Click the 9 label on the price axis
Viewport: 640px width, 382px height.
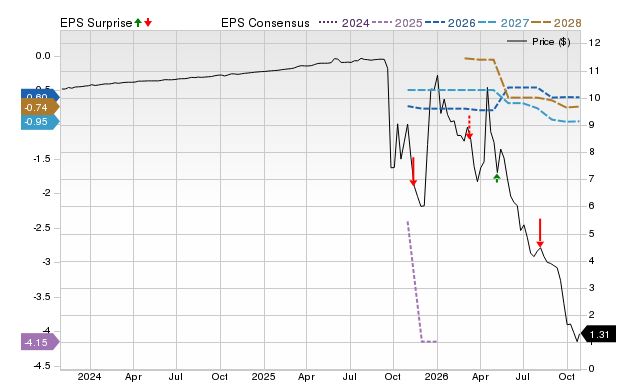pyautogui.click(x=591, y=124)
